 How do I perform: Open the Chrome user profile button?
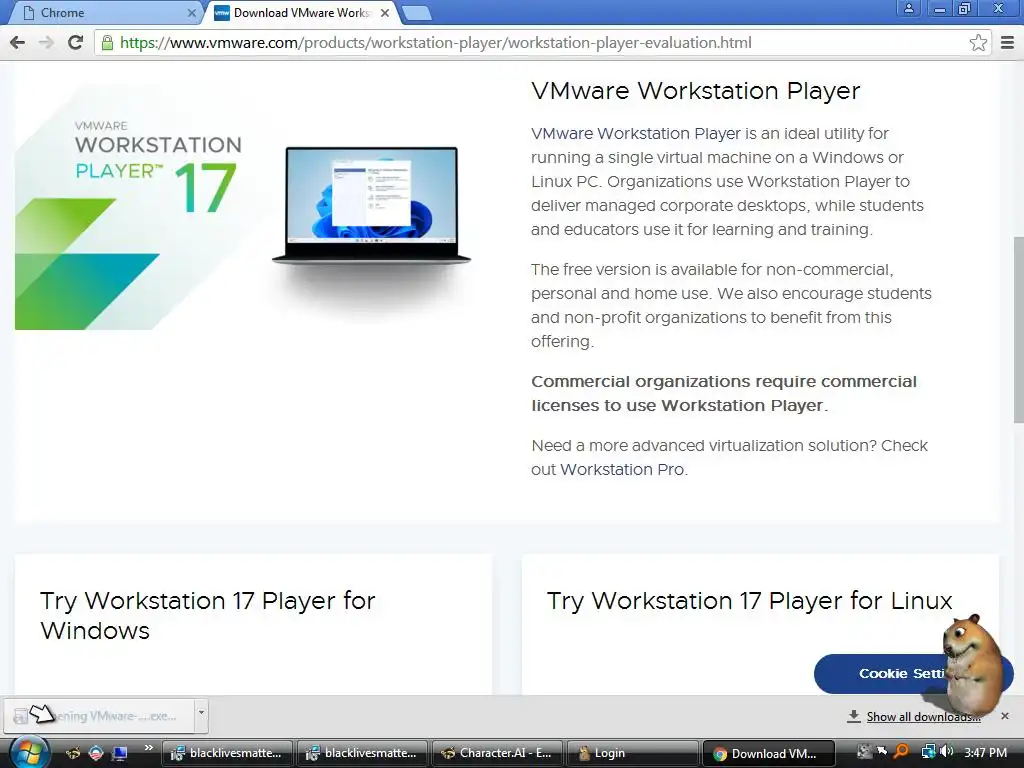click(x=908, y=9)
